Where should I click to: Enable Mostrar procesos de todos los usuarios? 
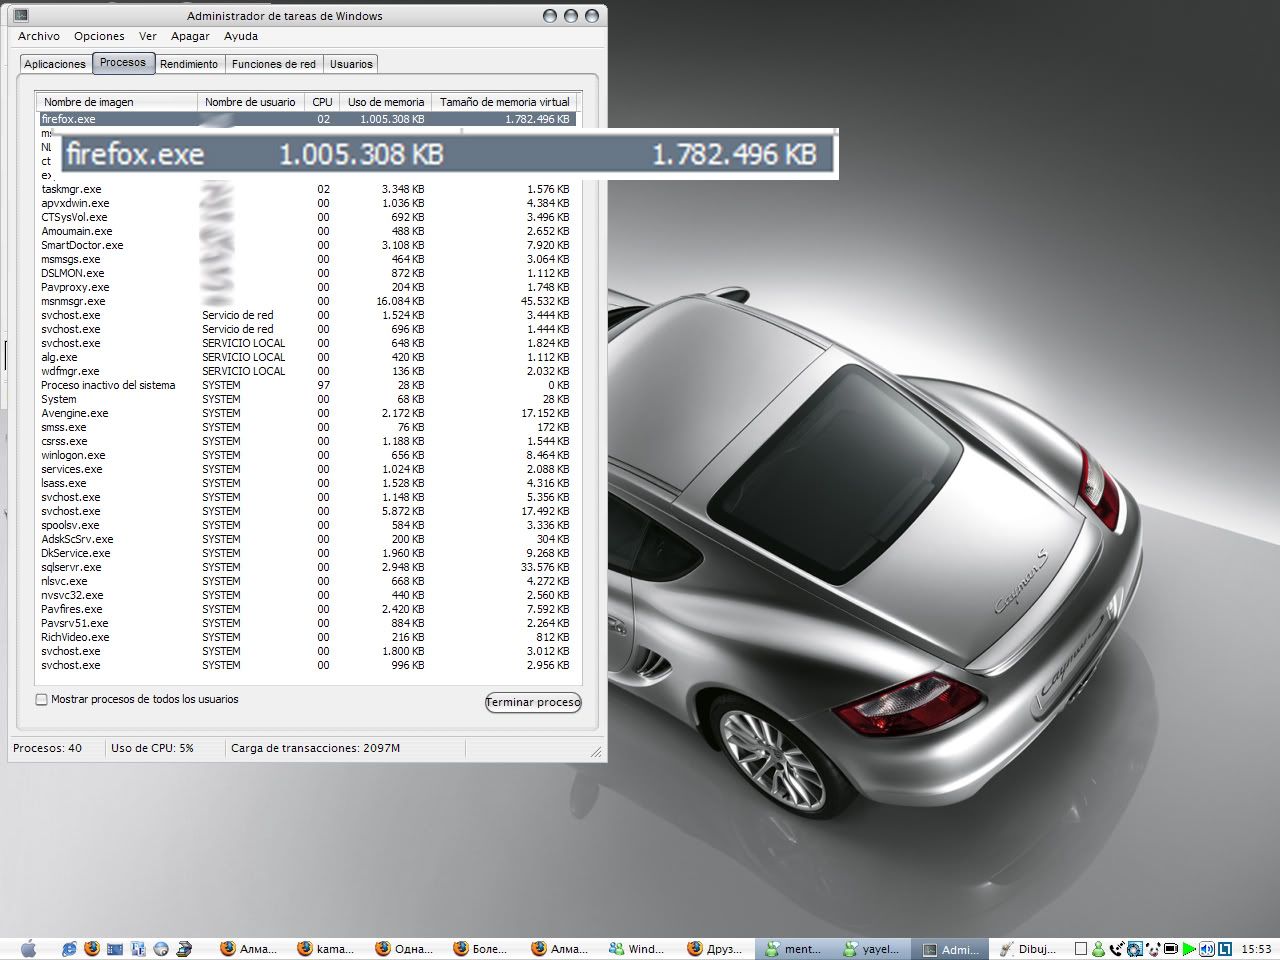(42, 700)
